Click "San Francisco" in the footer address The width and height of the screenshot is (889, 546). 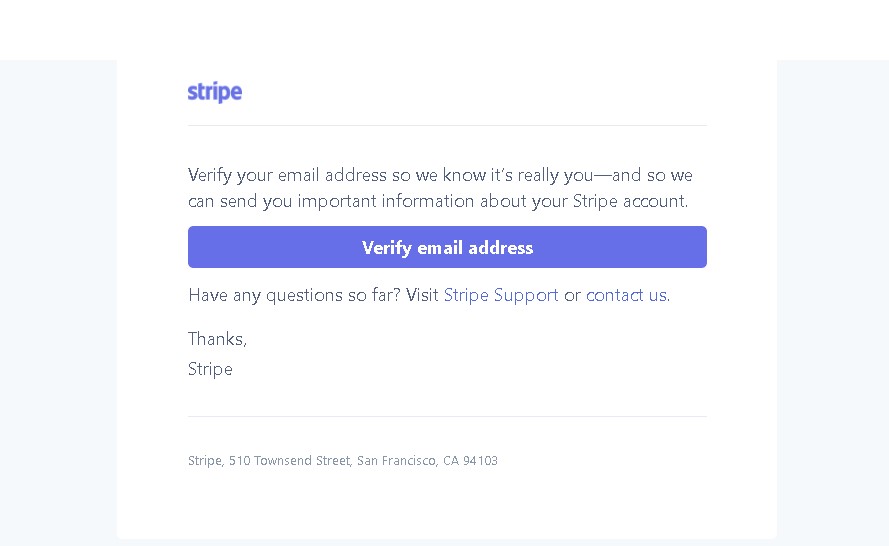point(396,461)
